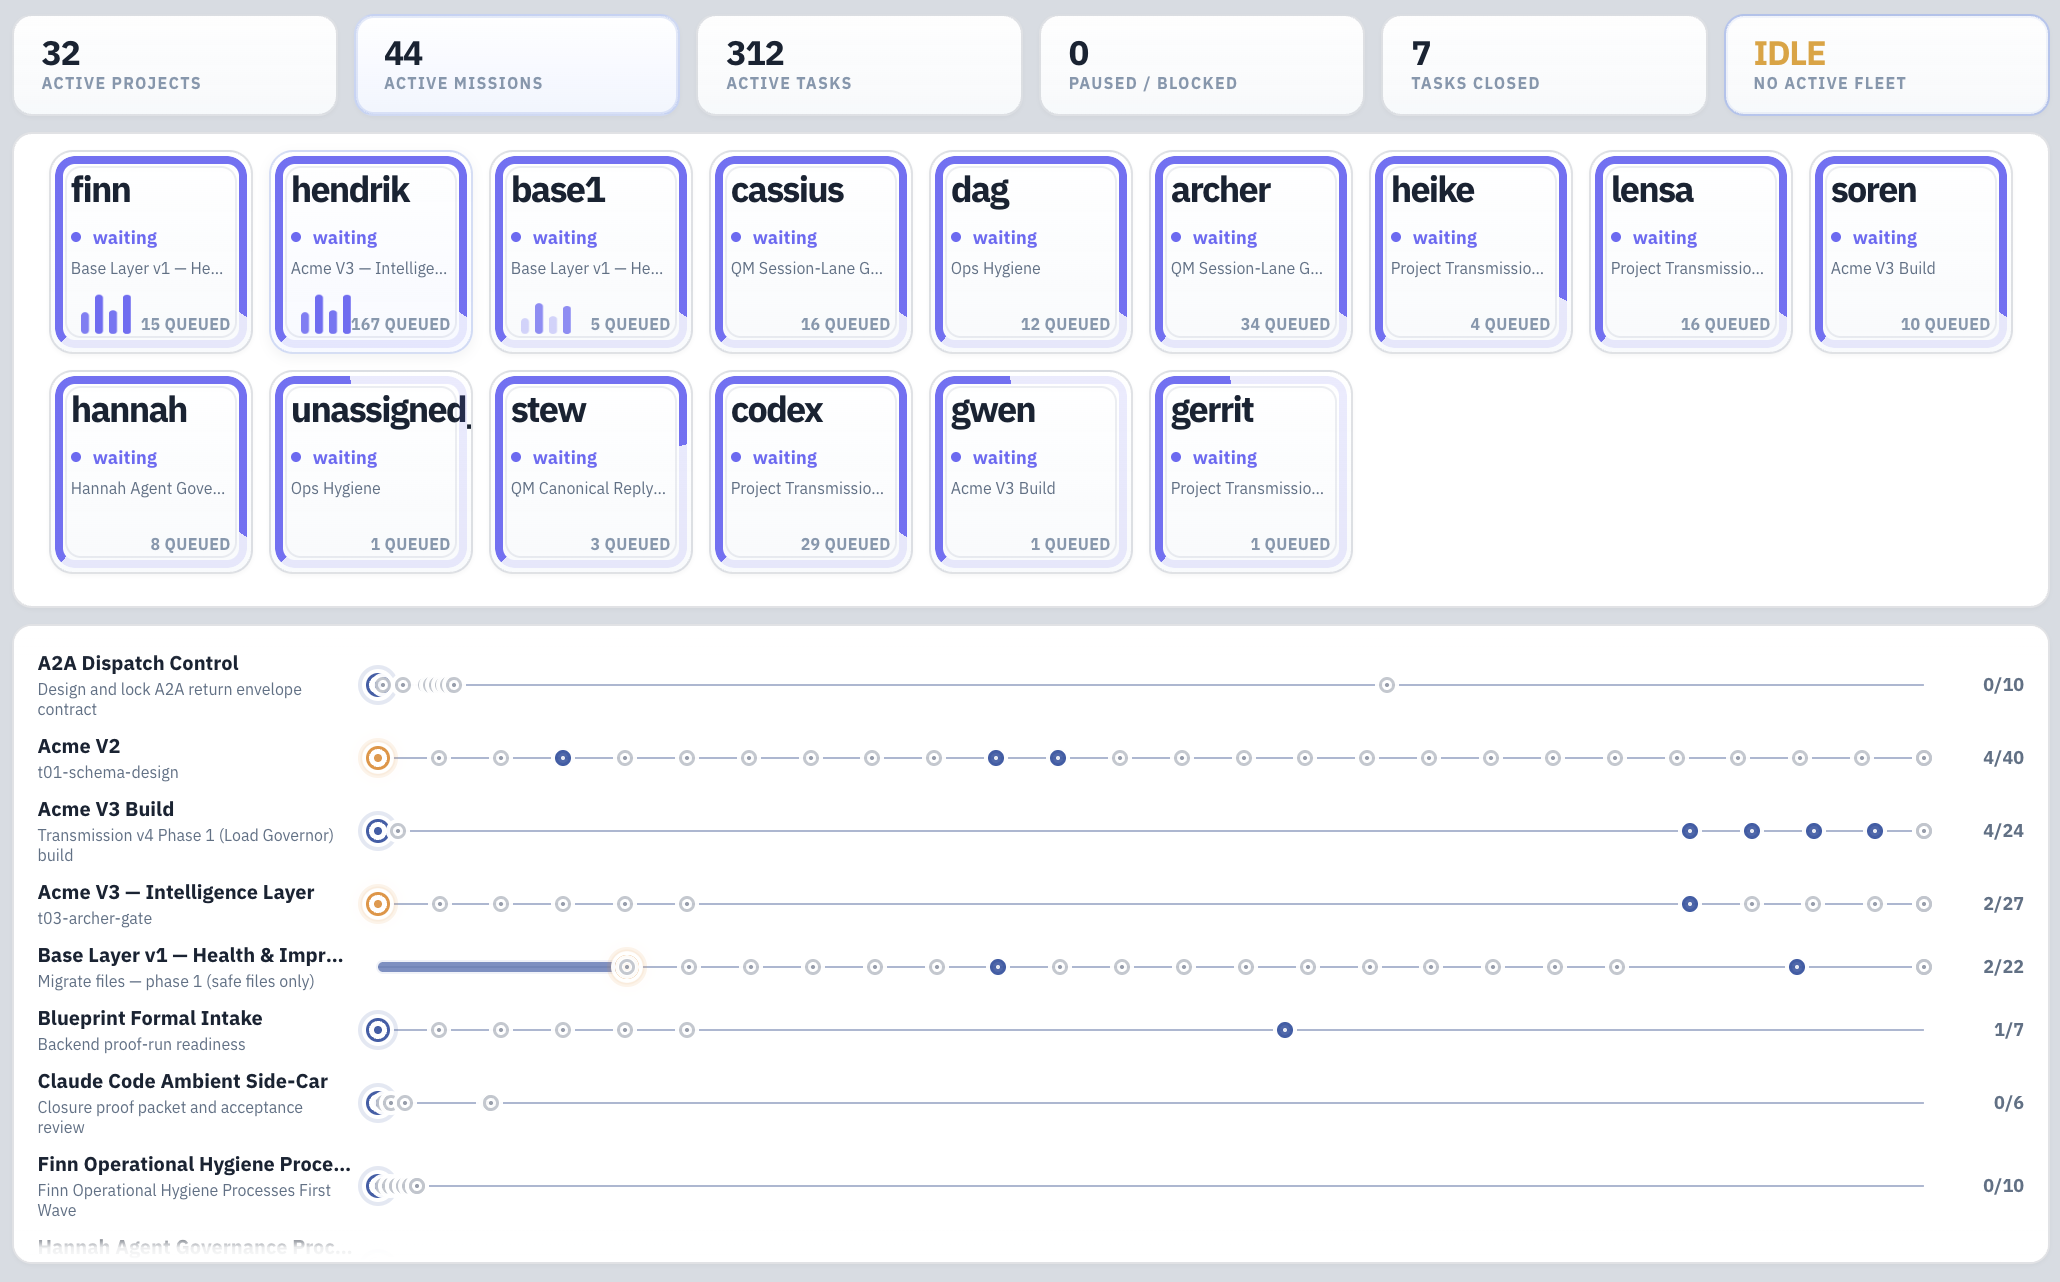This screenshot has width=2060, height=1282.
Task: Click the bar chart icon in finn card
Action: [x=106, y=314]
